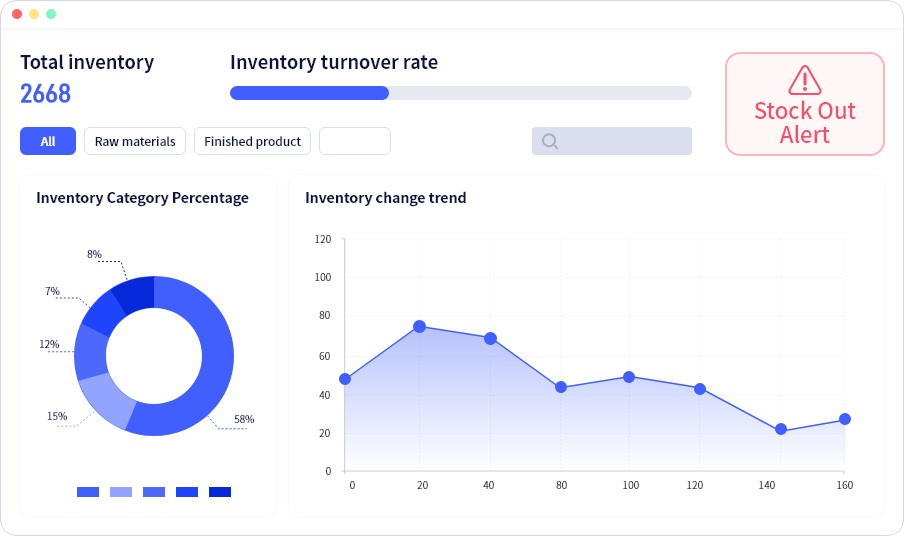
Task: Click the Total inventory heading
Action: [87, 62]
